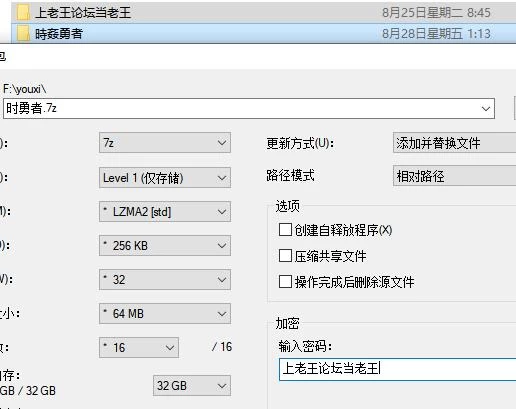This screenshot has width=516, height=409.
Task: Enable 创建自释放程序 checkbox
Action: pyautogui.click(x=285, y=230)
